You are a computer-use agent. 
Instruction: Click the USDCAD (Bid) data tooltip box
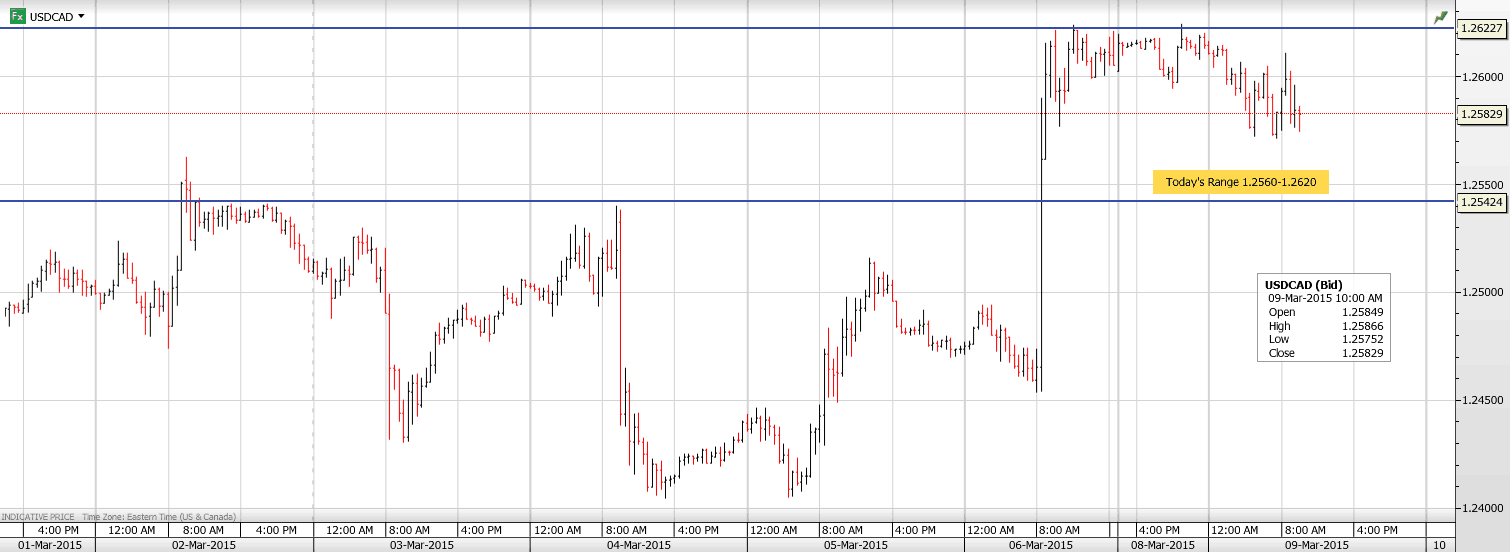click(1324, 318)
